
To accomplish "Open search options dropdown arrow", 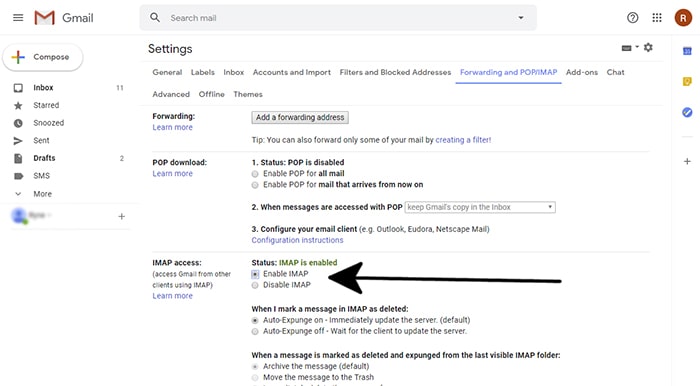I will pyautogui.click(x=521, y=18).
